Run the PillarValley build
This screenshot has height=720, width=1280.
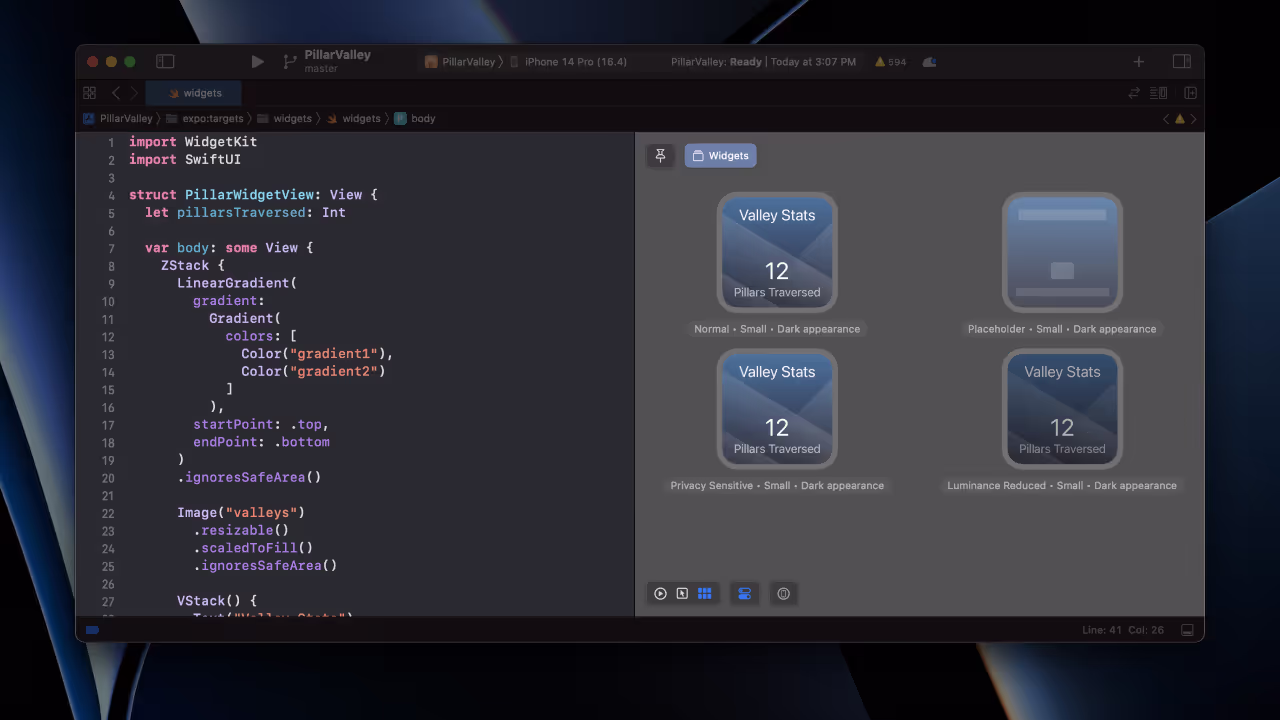pyautogui.click(x=257, y=62)
